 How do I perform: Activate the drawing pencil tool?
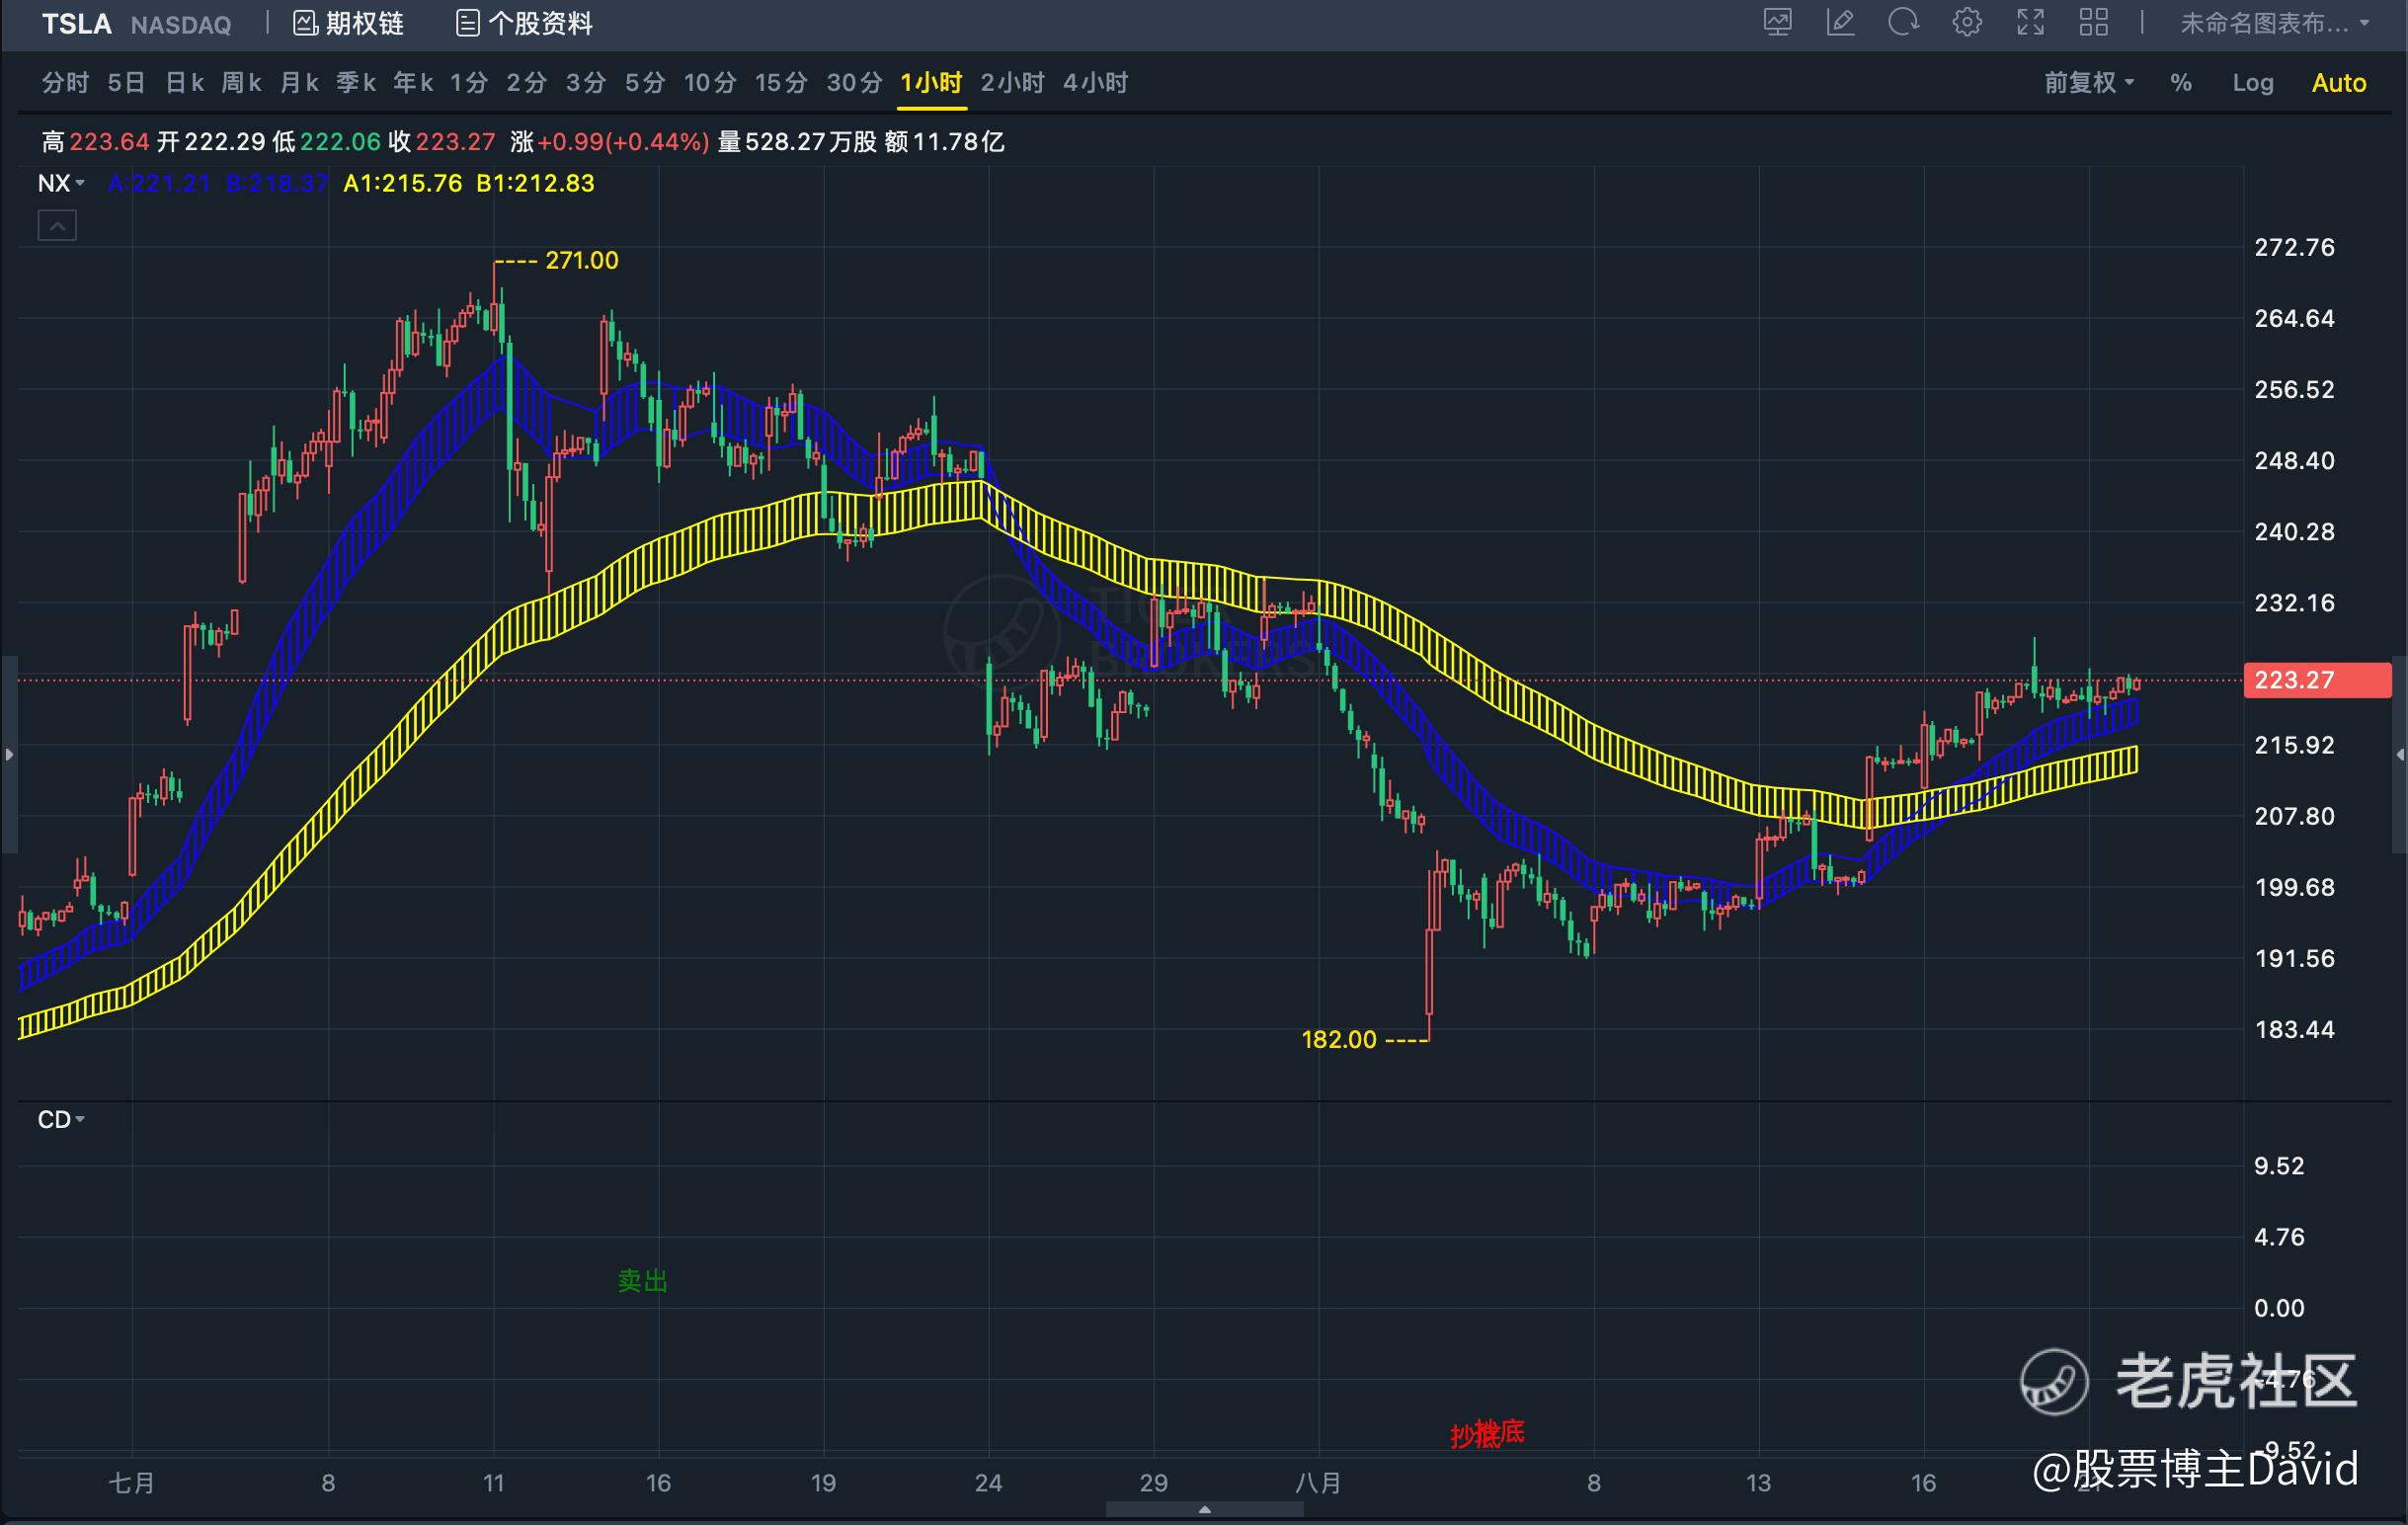(x=1840, y=22)
